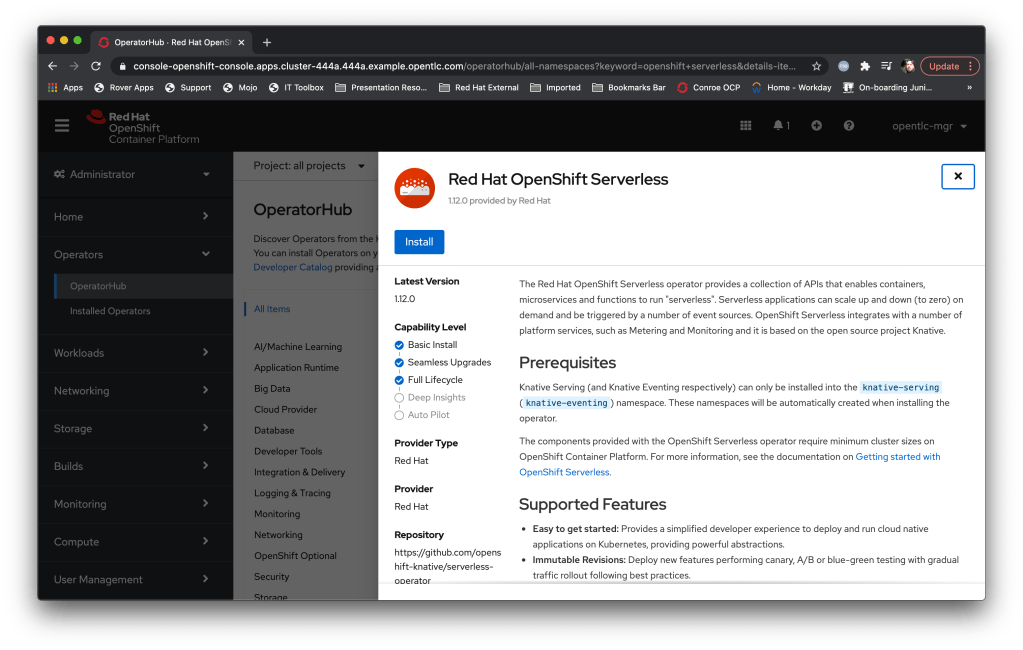Select the AI/Machine Learning category
This screenshot has width=1023, height=650.
tap(297, 347)
